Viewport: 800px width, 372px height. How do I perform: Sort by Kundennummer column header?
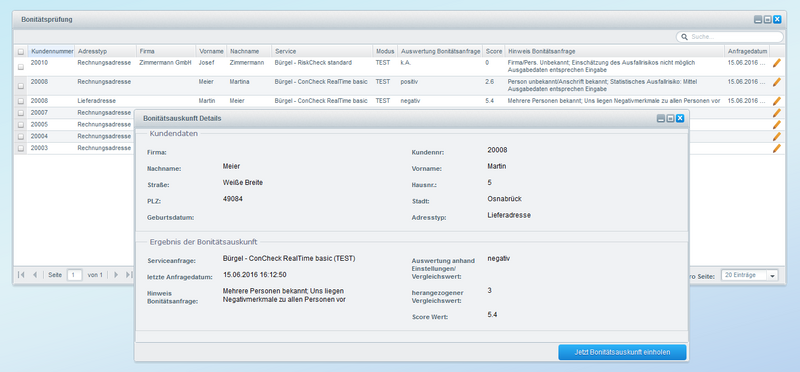click(x=51, y=51)
